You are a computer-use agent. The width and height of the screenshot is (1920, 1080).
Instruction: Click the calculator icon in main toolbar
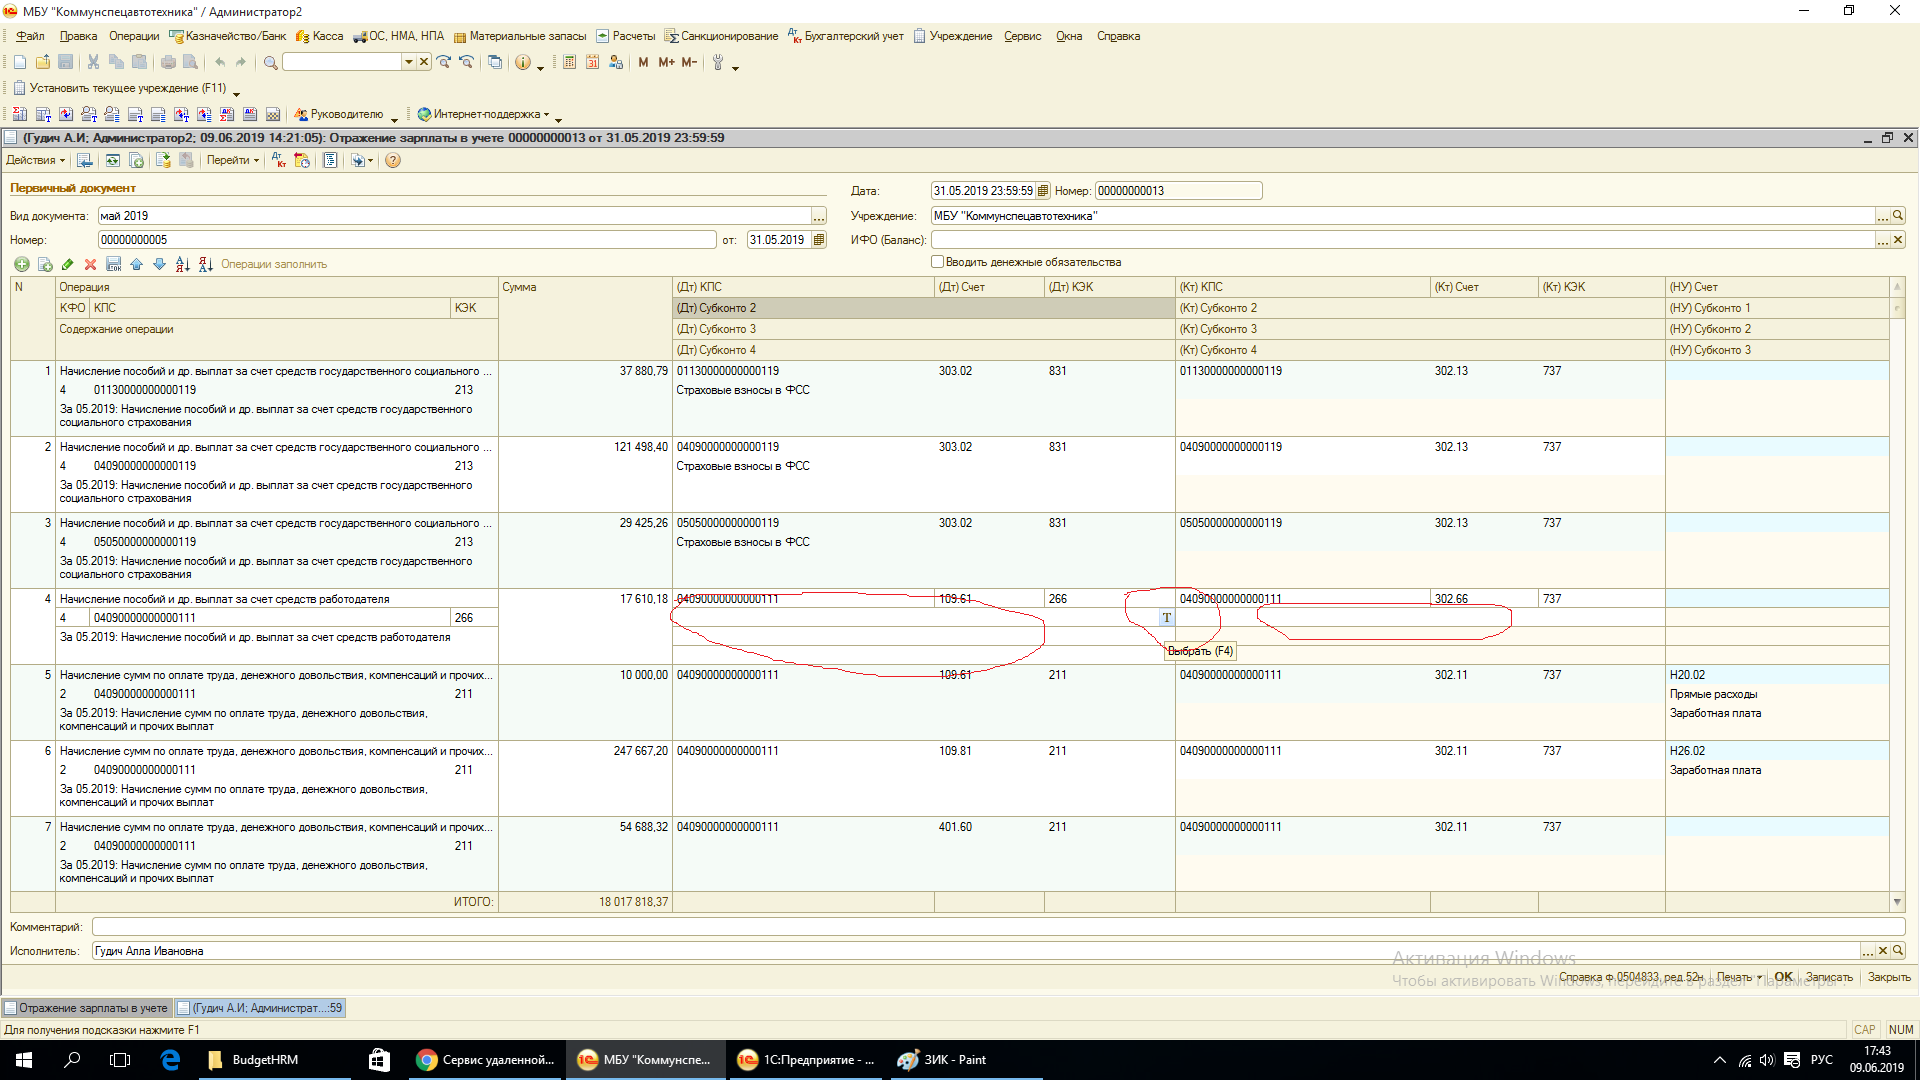pos(569,62)
